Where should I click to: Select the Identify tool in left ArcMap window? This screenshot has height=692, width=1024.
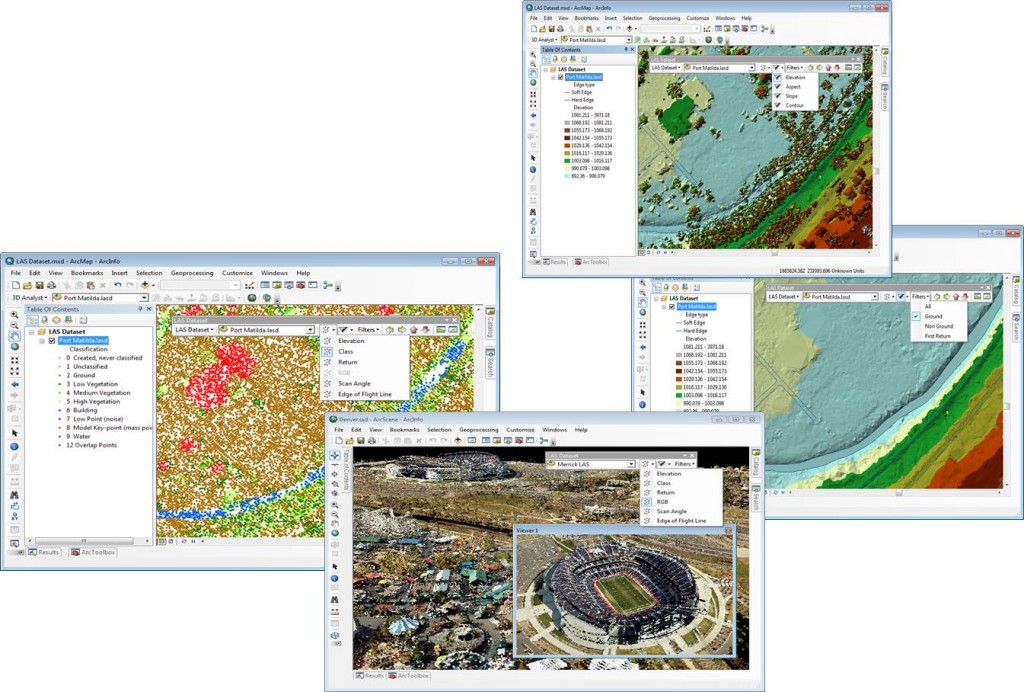pos(14,447)
